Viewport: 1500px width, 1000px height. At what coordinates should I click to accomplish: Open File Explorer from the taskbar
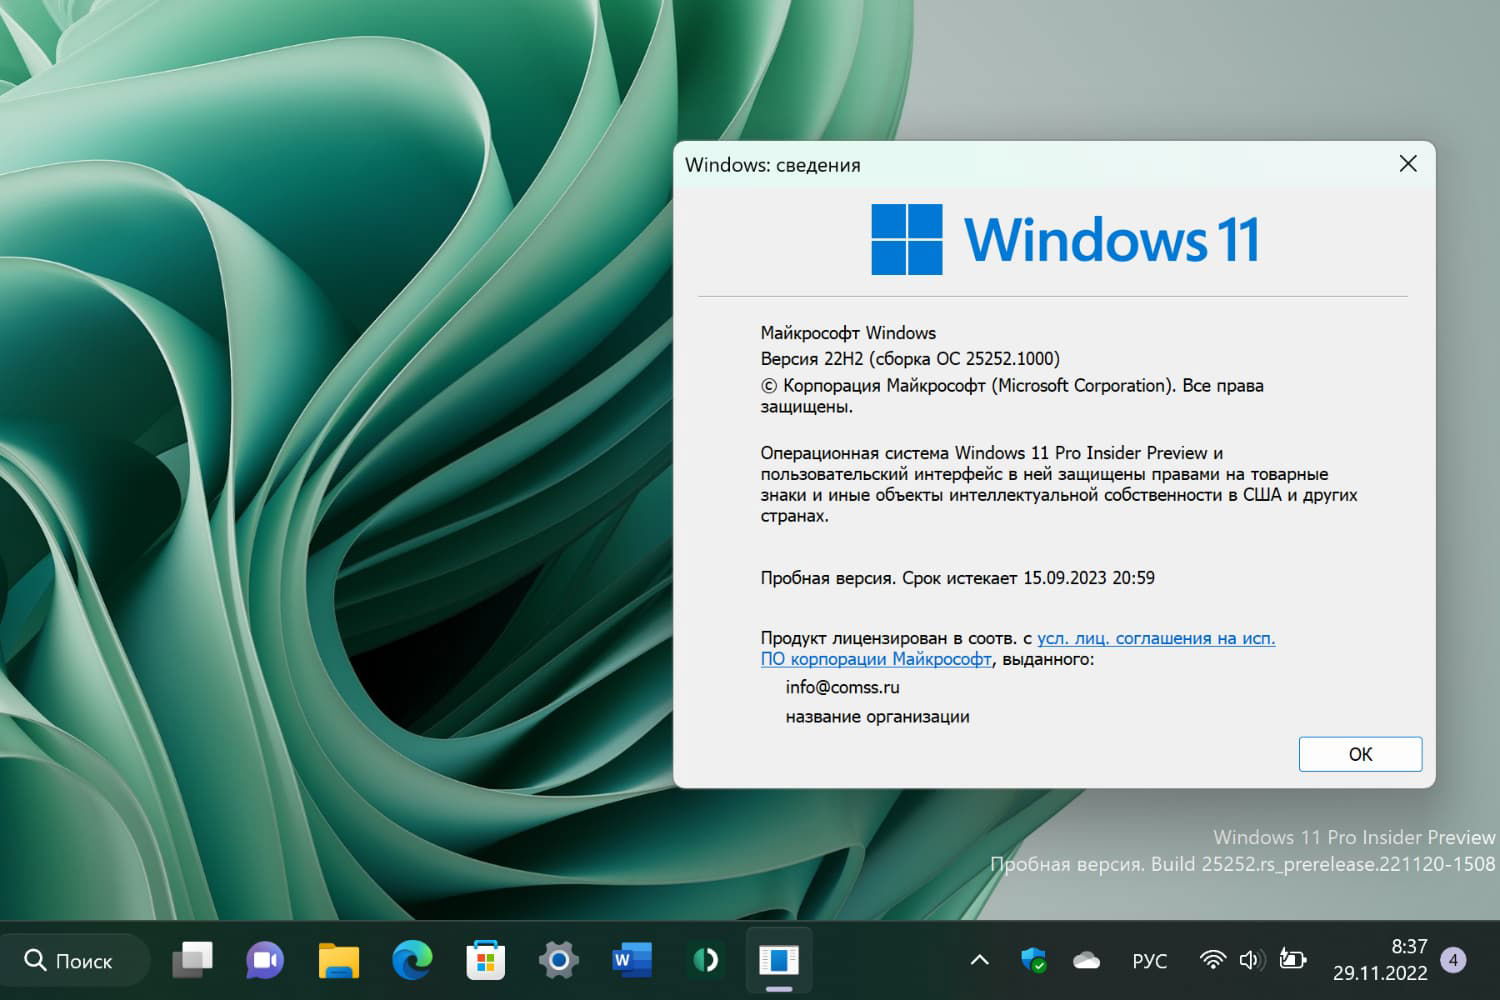(339, 961)
